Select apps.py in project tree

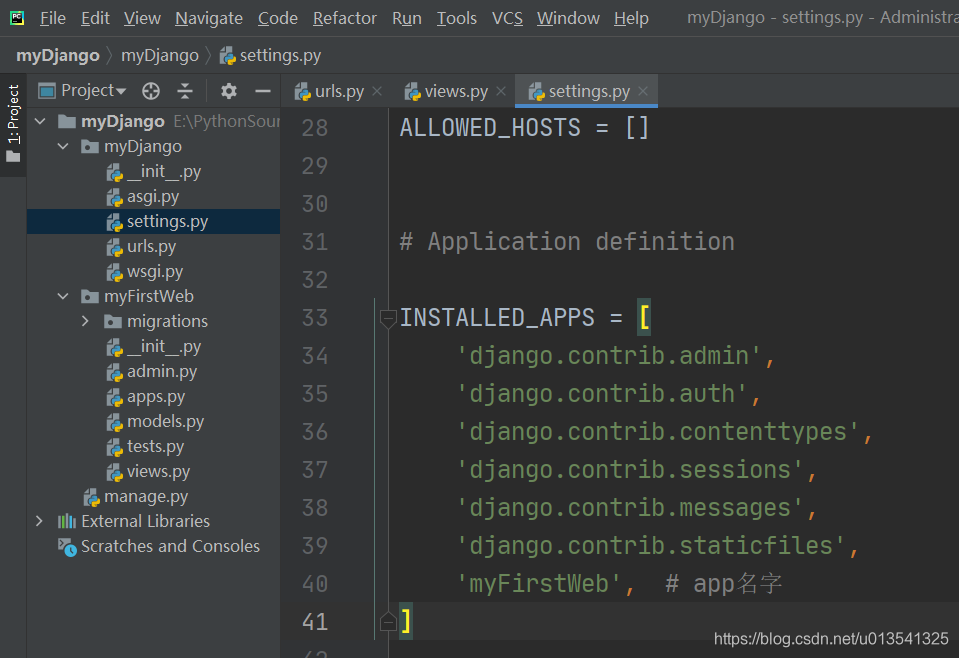pos(156,397)
